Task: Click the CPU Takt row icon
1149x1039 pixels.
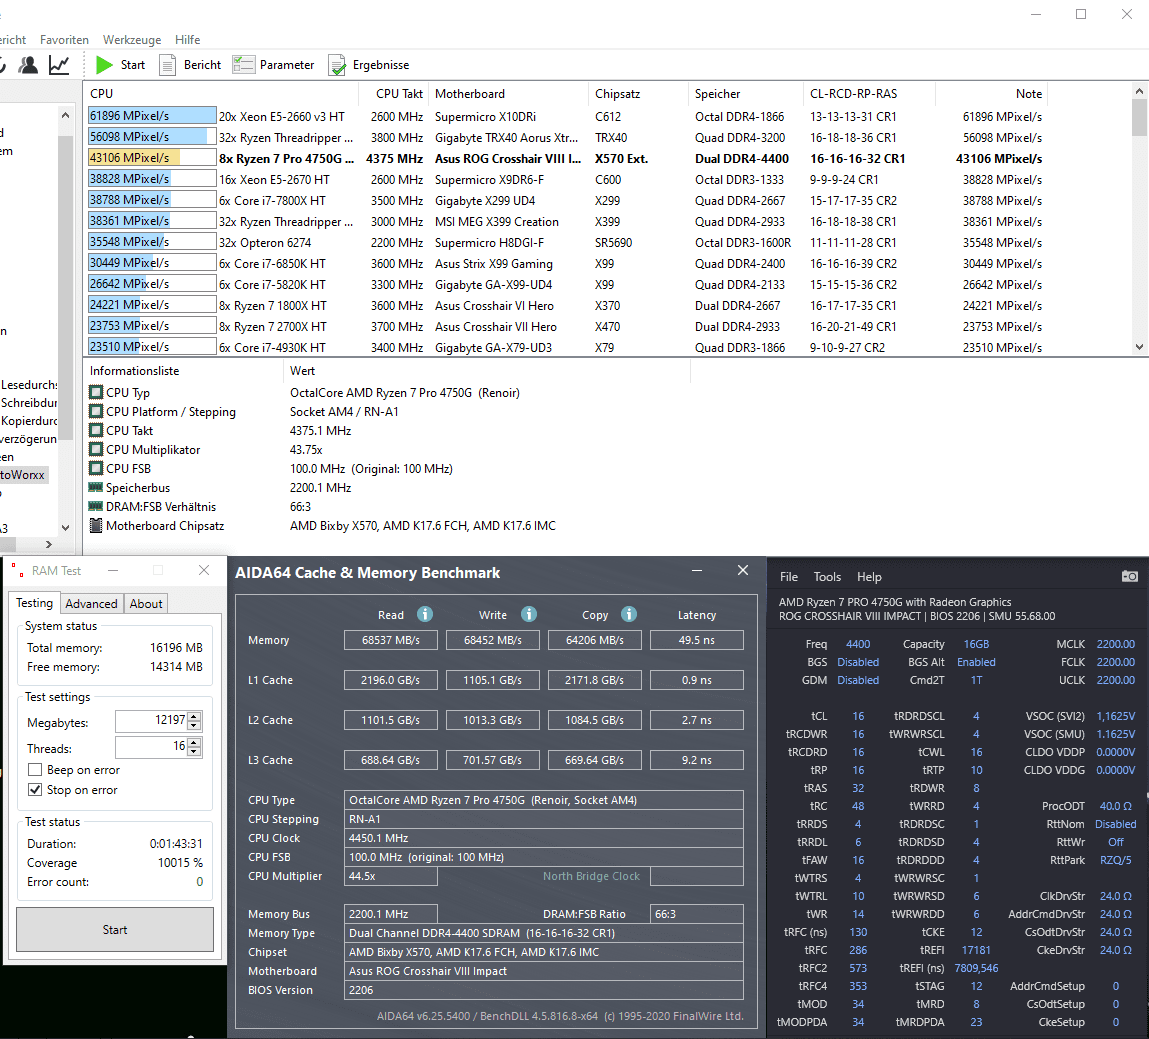Action: (95, 430)
